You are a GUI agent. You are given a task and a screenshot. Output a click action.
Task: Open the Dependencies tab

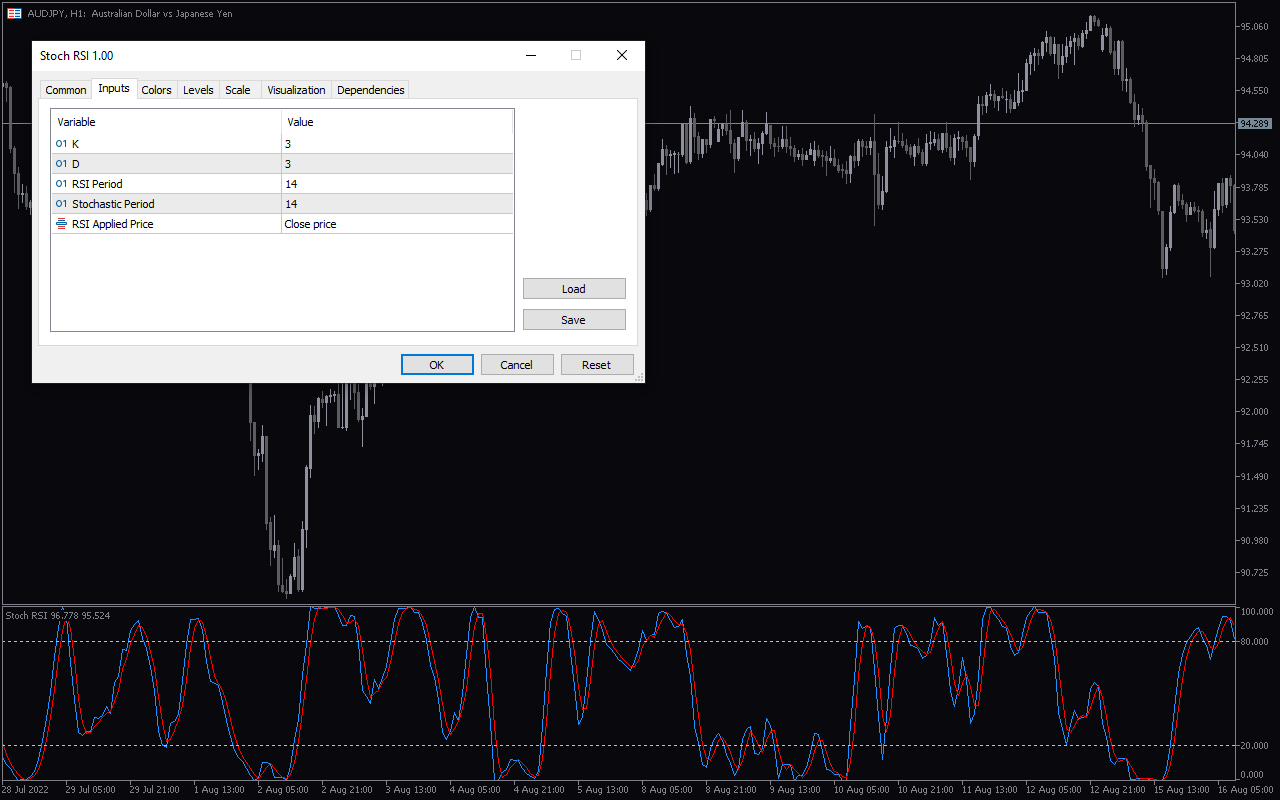point(371,90)
